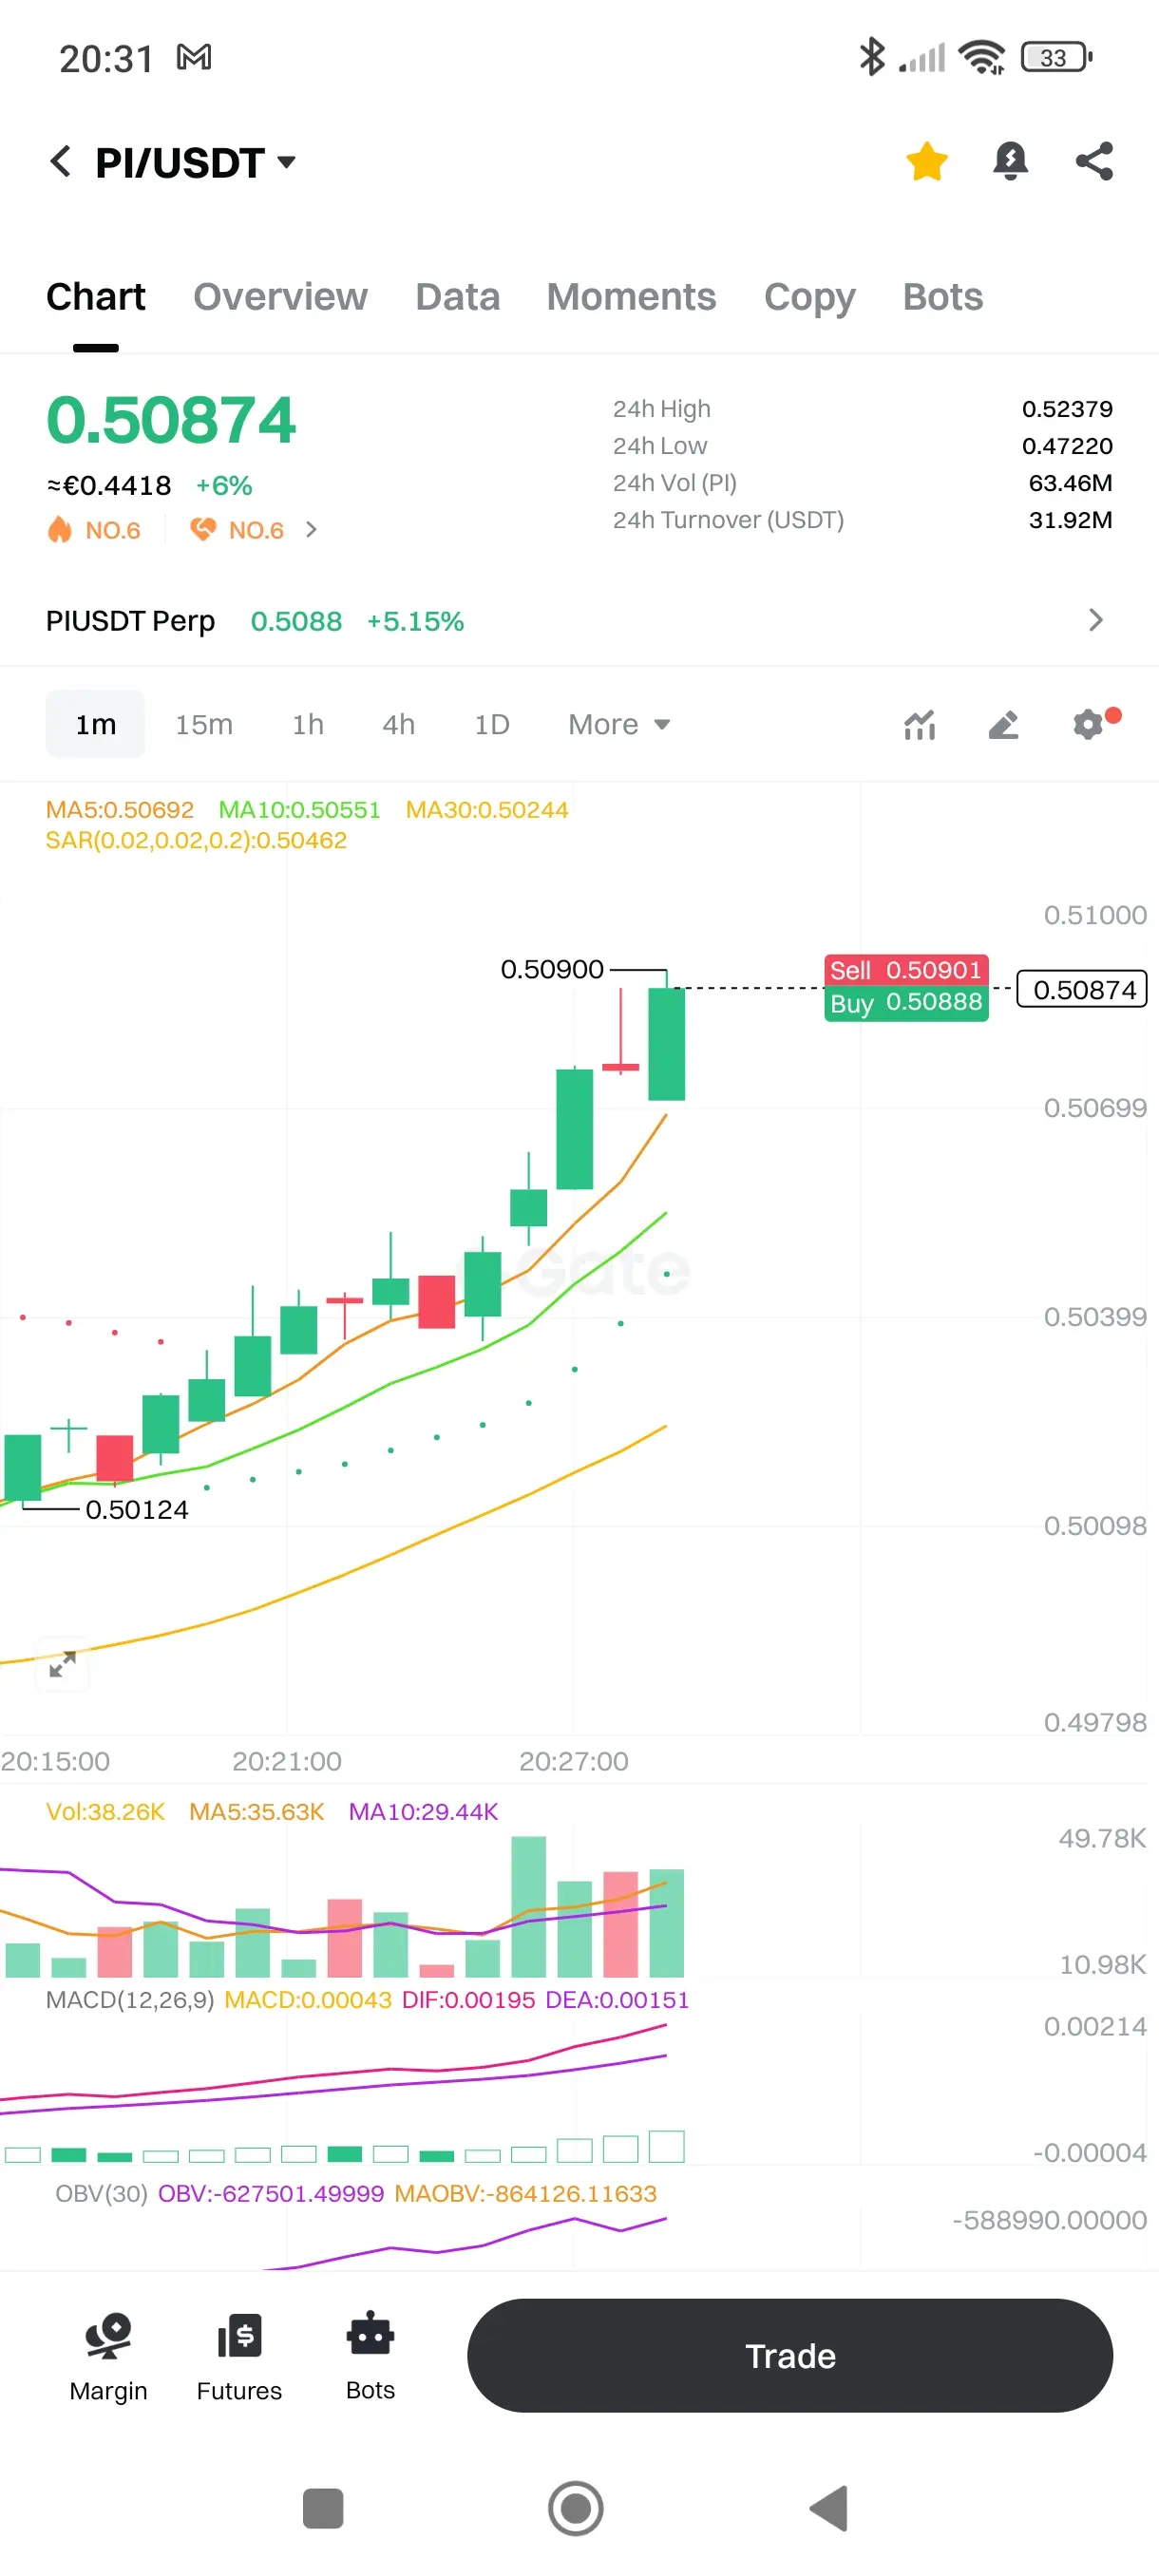Viewport: 1159px width, 2576px height.
Task: Select the 15m timeframe
Action: coord(204,724)
